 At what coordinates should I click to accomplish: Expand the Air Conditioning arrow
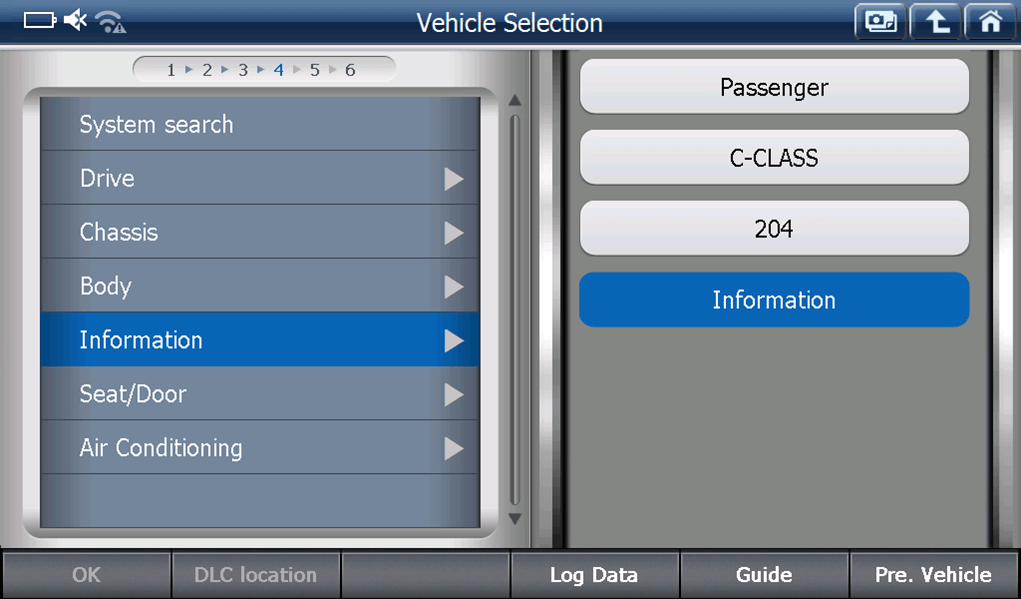point(454,448)
